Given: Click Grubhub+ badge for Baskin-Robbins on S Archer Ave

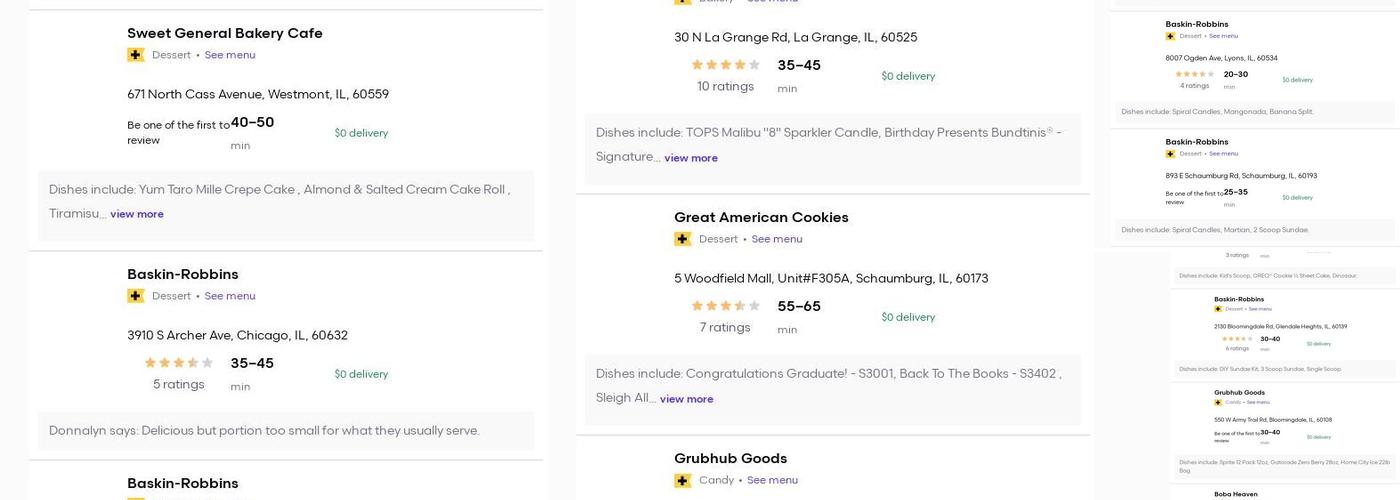Looking at the screenshot, I should click(x=136, y=296).
